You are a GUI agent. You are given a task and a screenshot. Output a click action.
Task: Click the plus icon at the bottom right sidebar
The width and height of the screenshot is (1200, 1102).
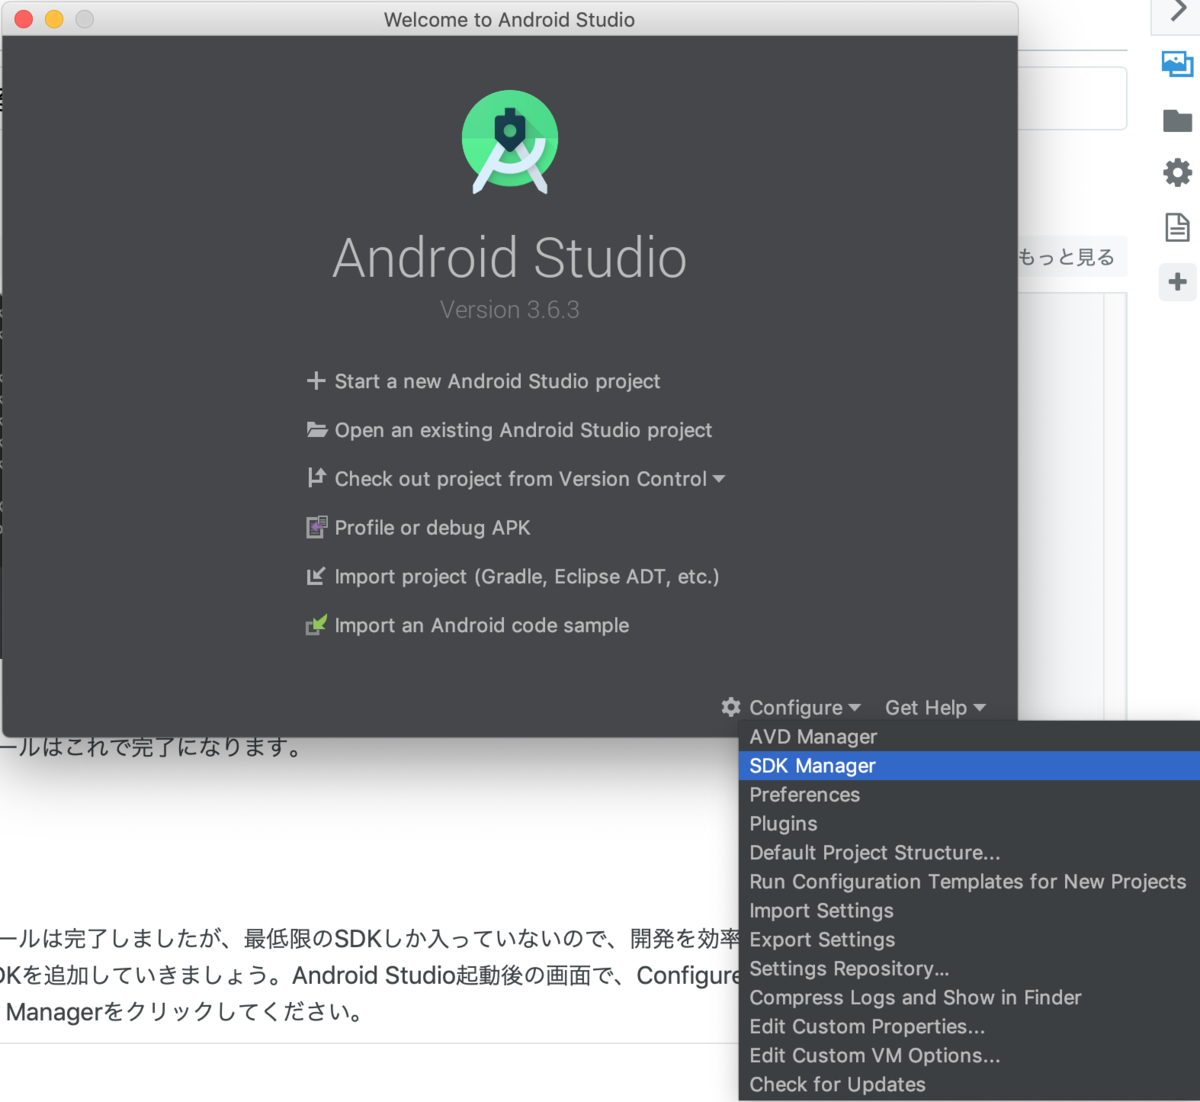coord(1177,282)
